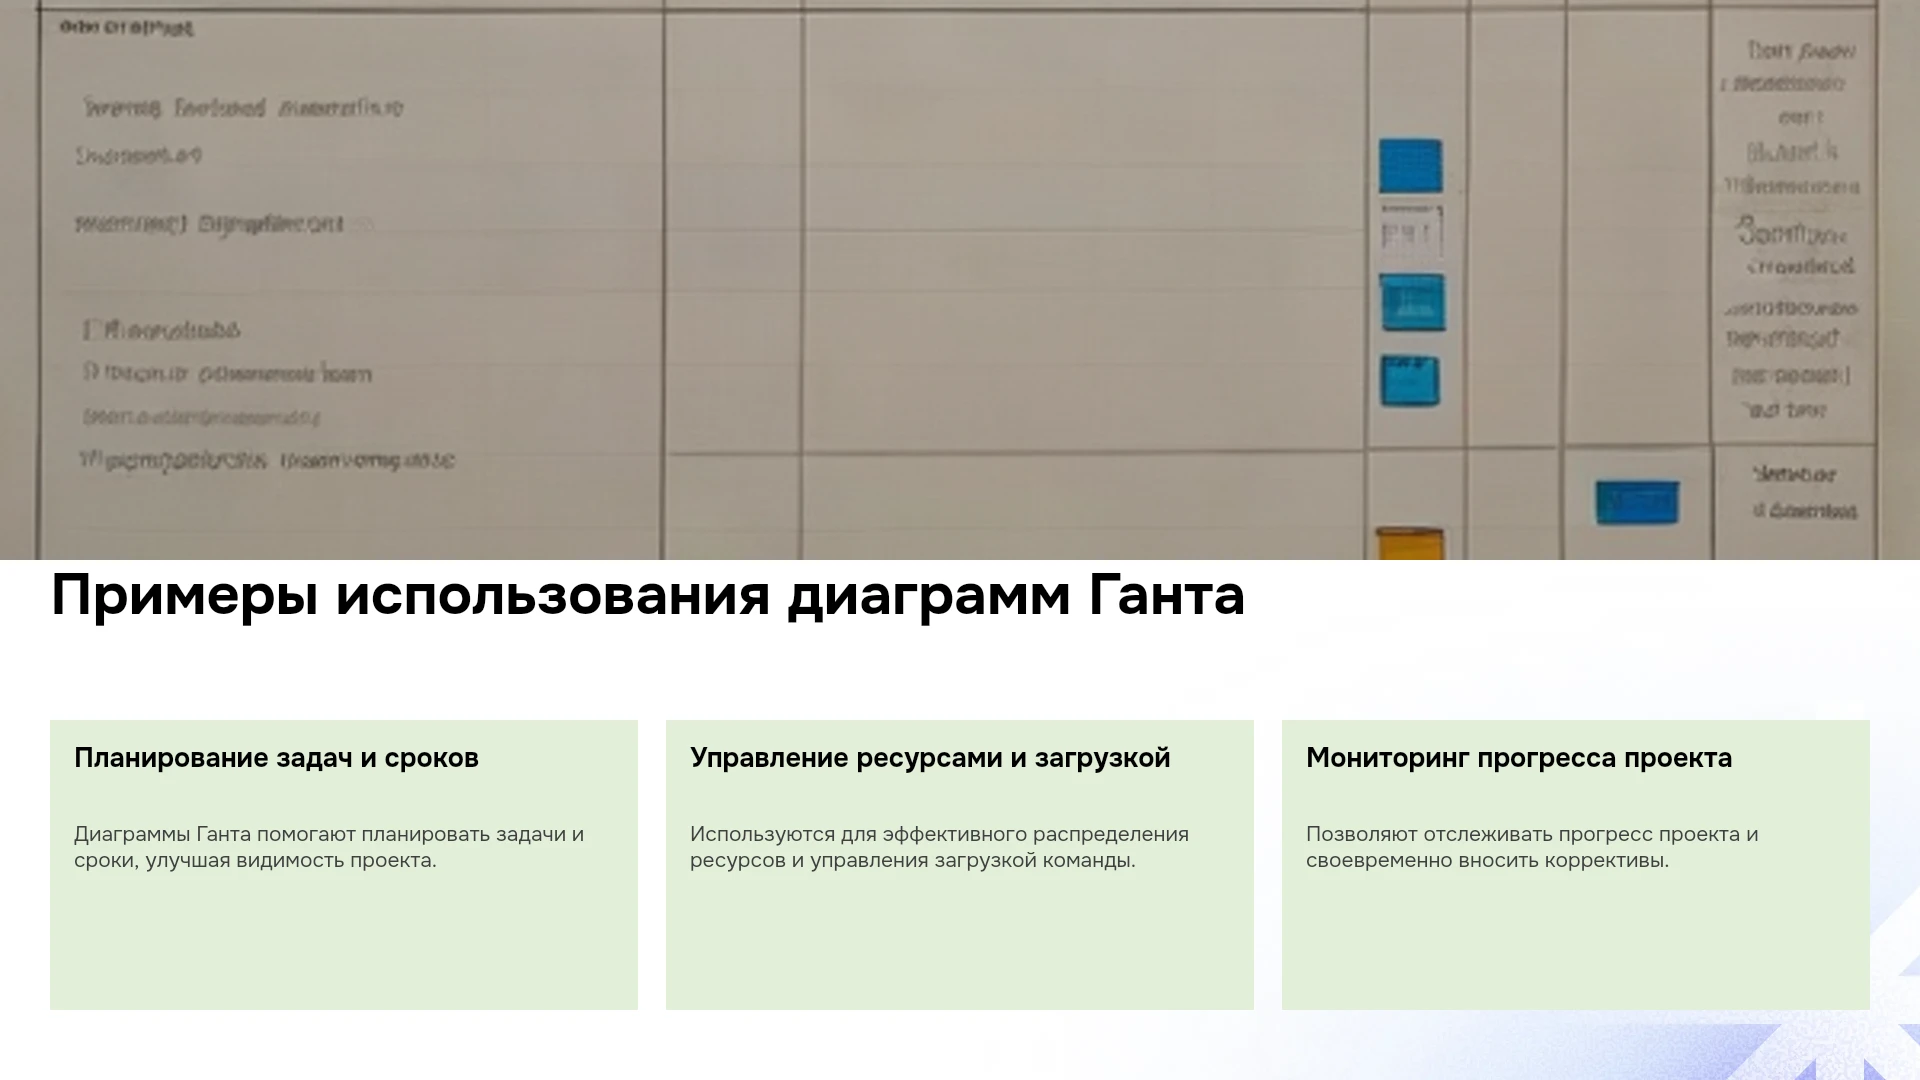
Task: Click the blurred header text atop the chart
Action: (126, 28)
